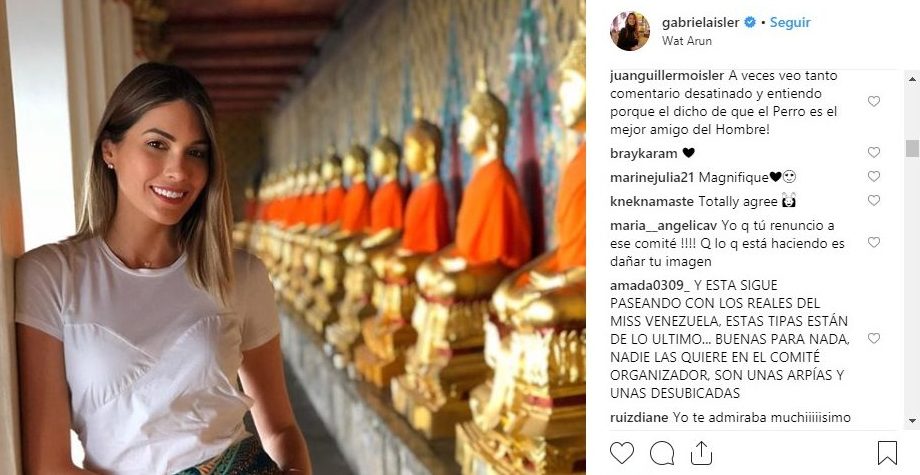Screen dimensions: 920x475
Task: Like kneknamaste's Totally agree comment heart
Action: (874, 201)
